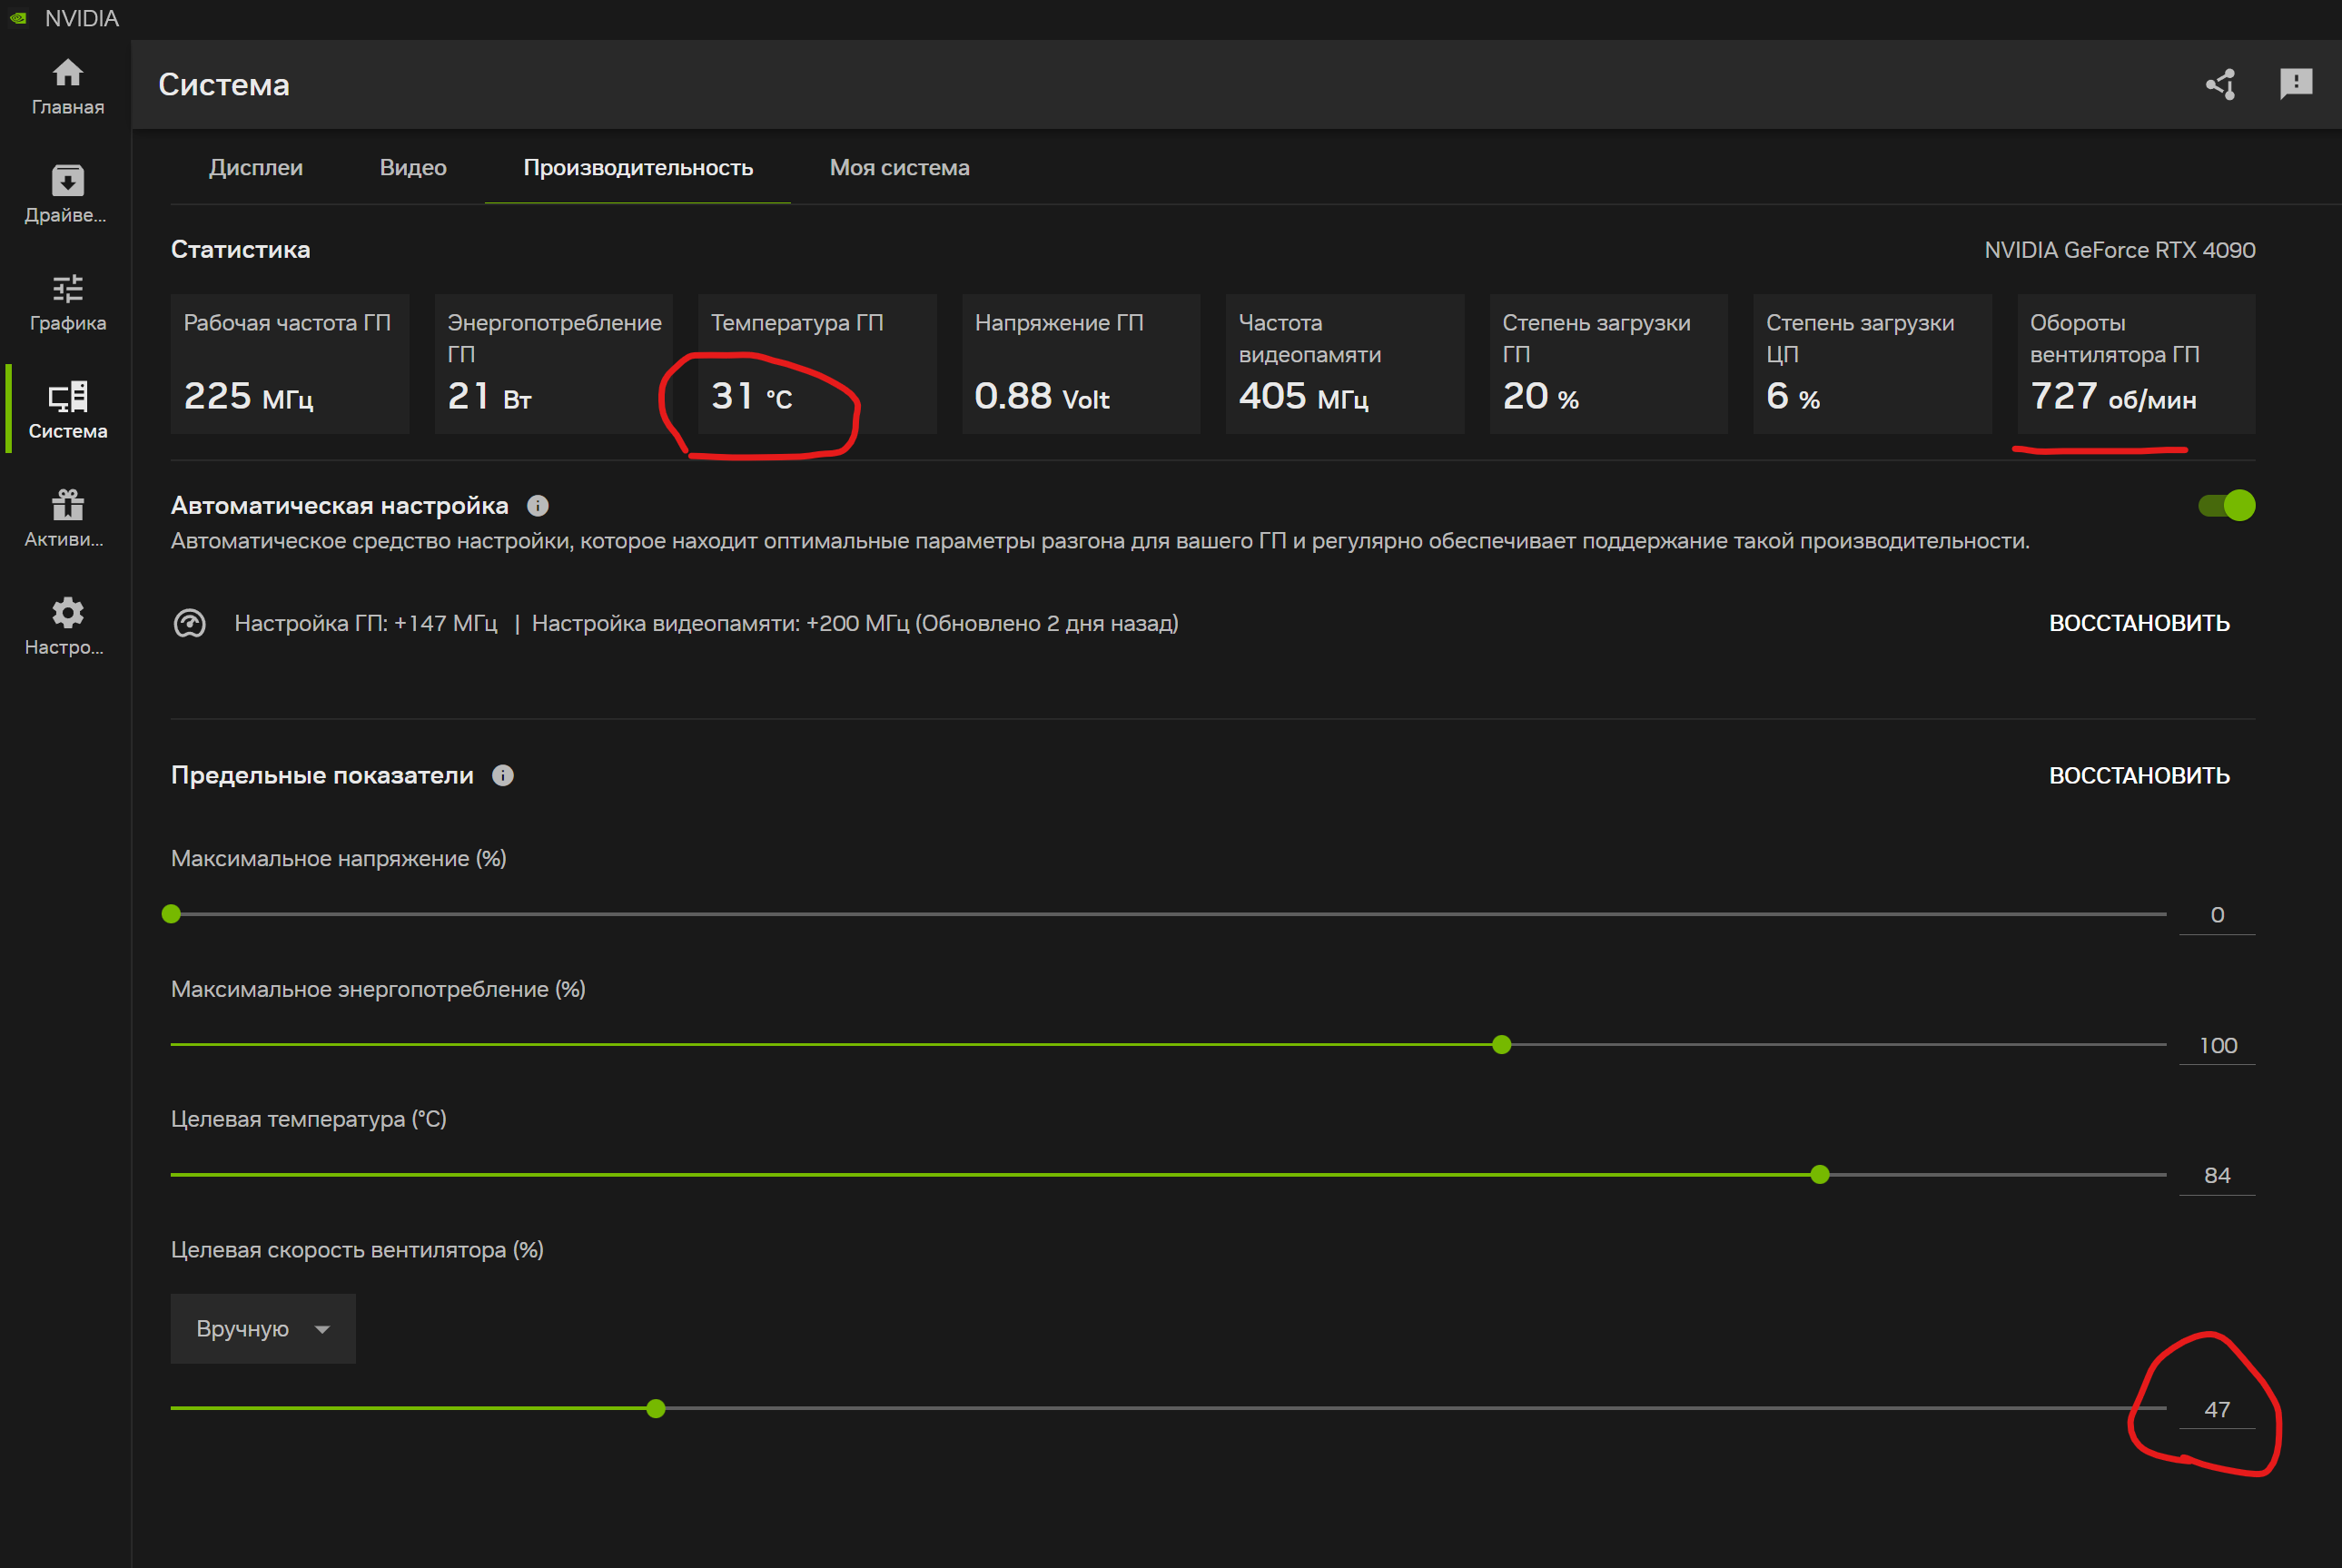Click the power limit value field showing 100
The height and width of the screenshot is (1568, 2342).
tap(2217, 1046)
